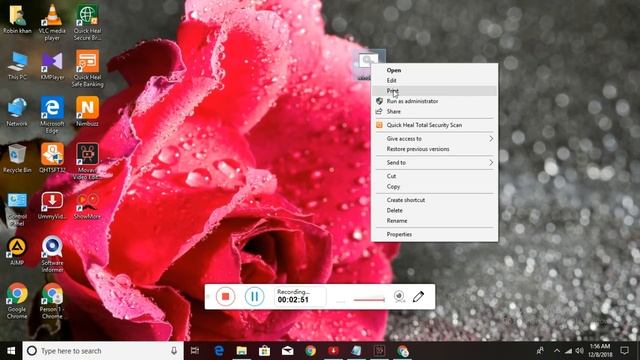640x360 pixels.
Task: Choose Restore previous versions
Action: tap(434, 149)
